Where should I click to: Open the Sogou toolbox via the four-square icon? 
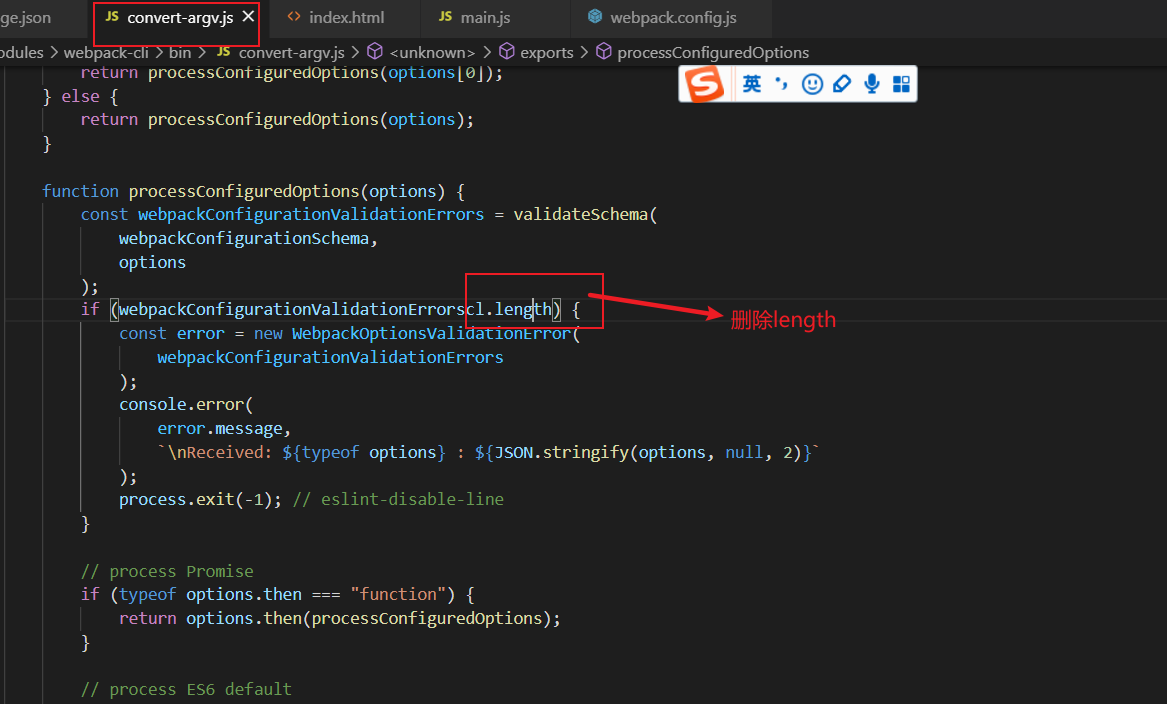[x=901, y=84]
